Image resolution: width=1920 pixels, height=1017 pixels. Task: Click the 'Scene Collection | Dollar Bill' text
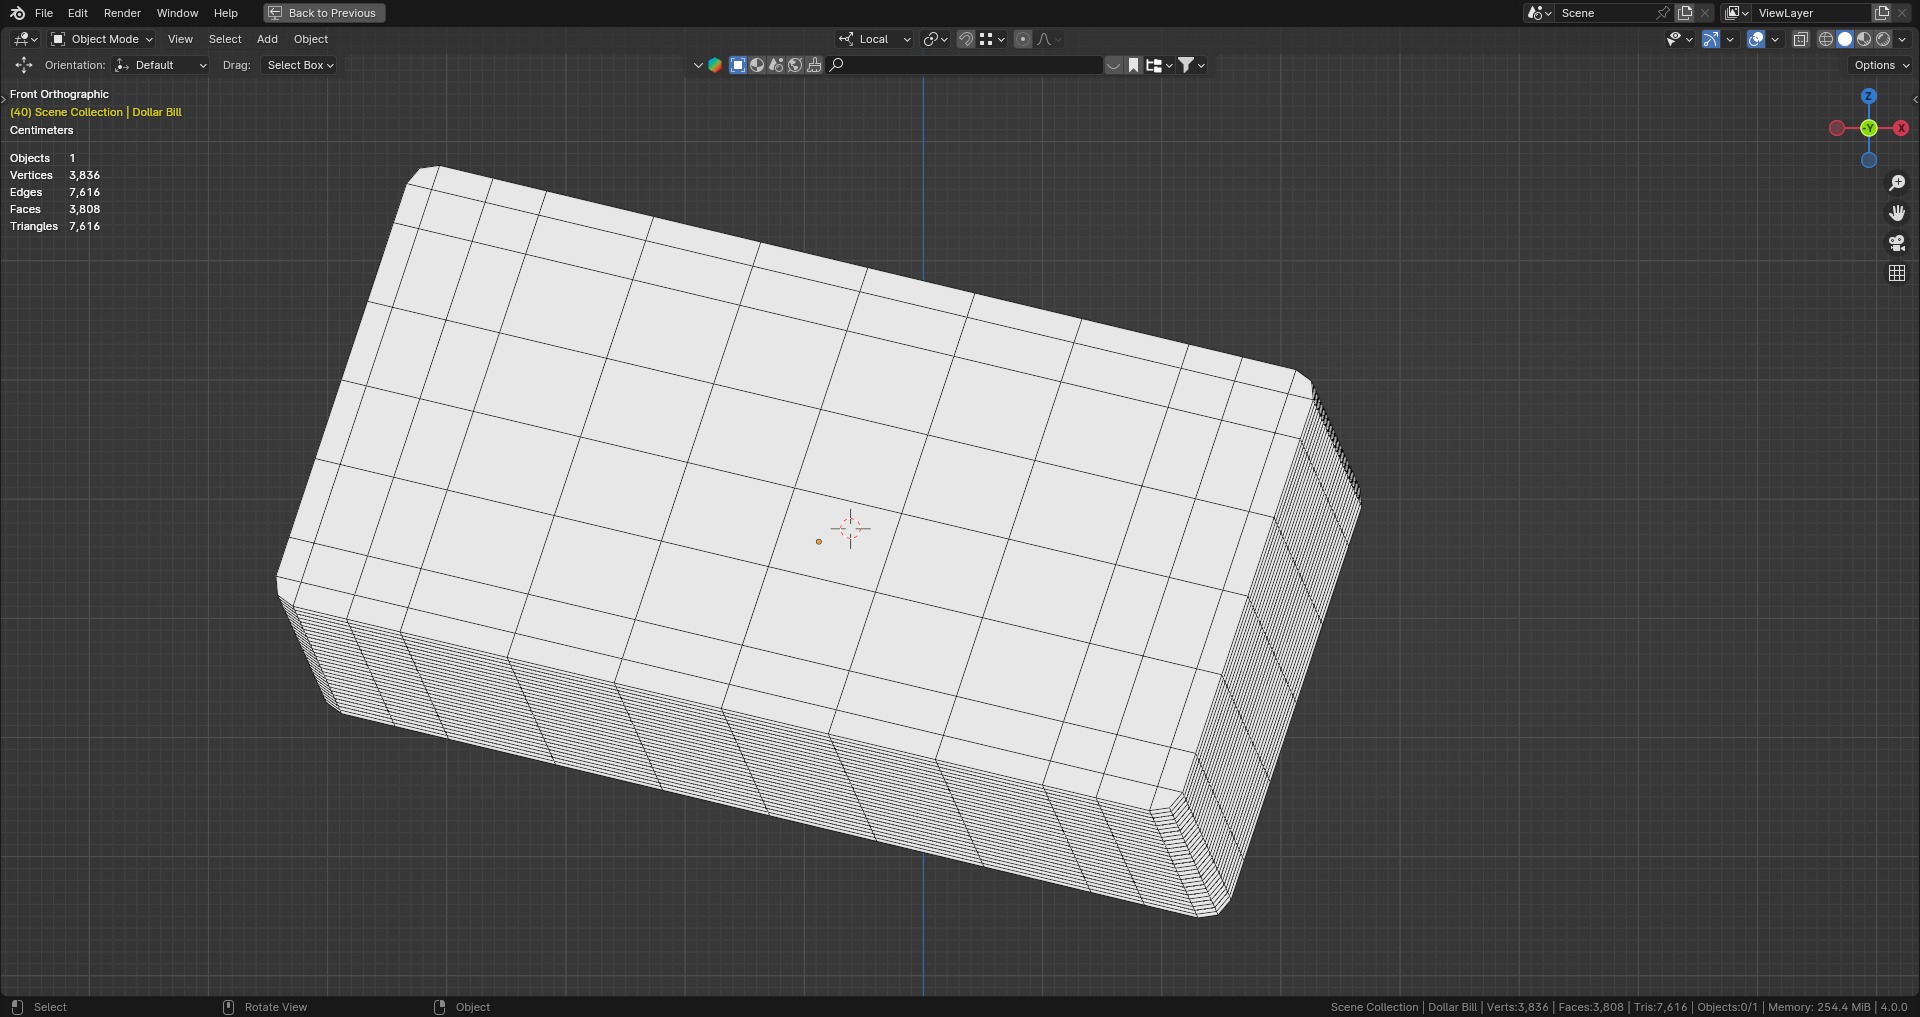click(x=108, y=112)
